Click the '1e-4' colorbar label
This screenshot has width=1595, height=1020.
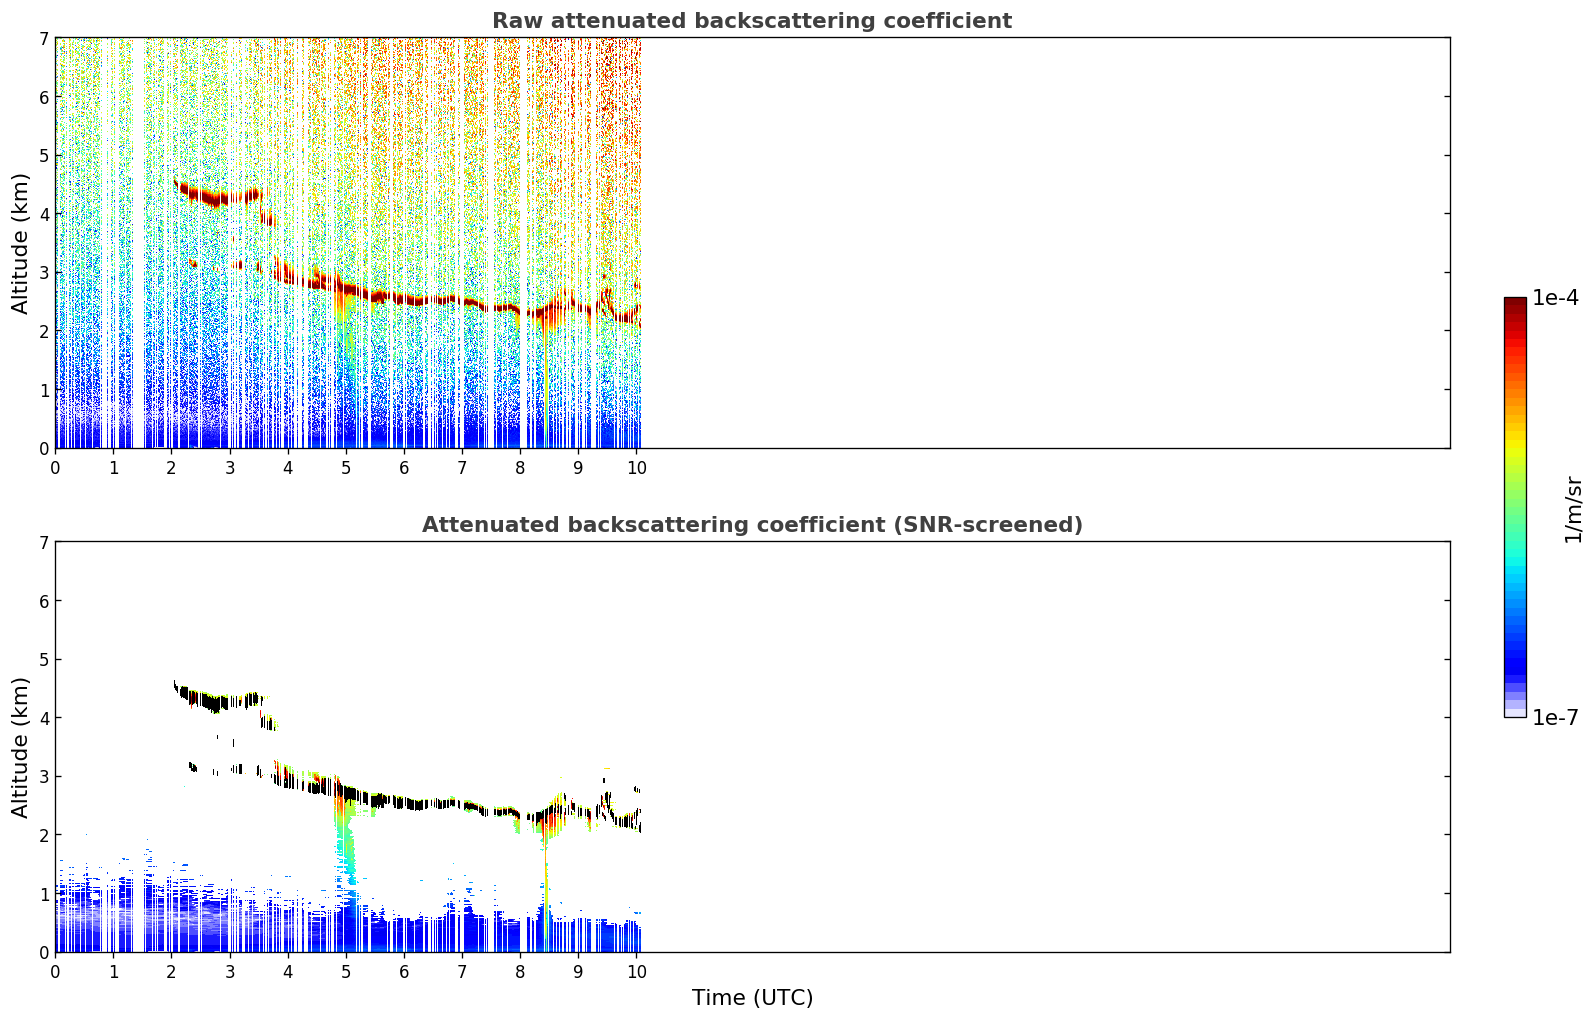1556,298
